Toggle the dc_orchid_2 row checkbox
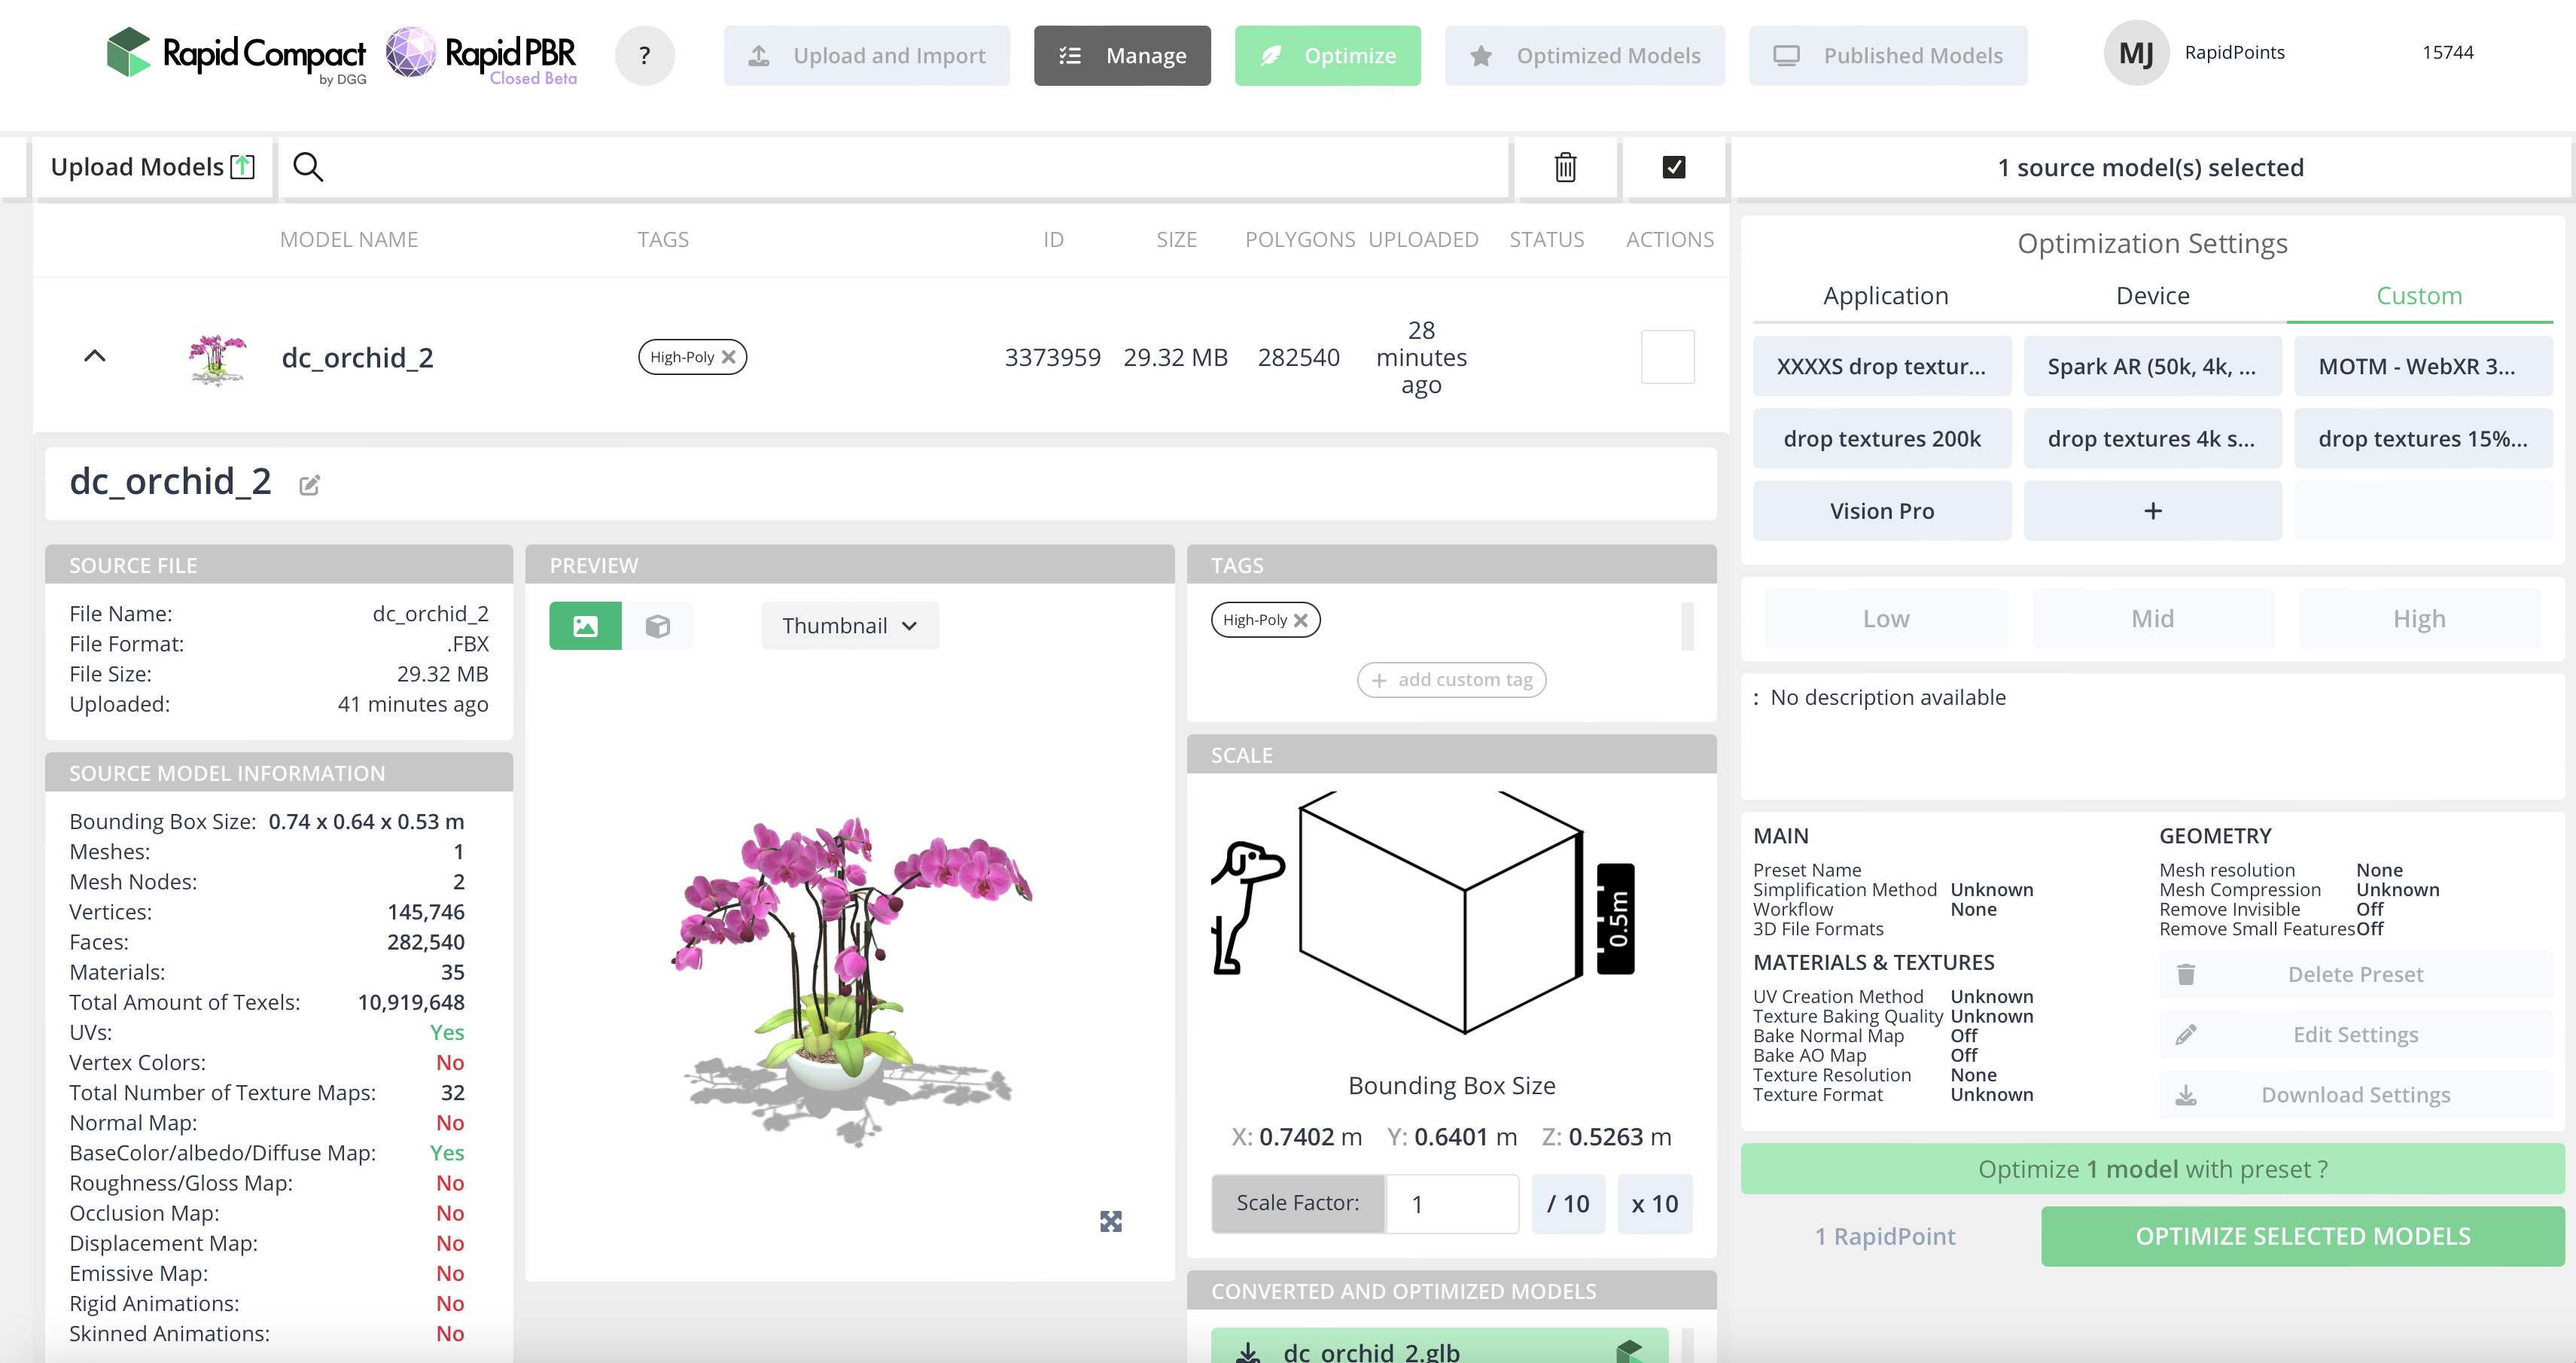The image size is (2576, 1363). click(1667, 357)
